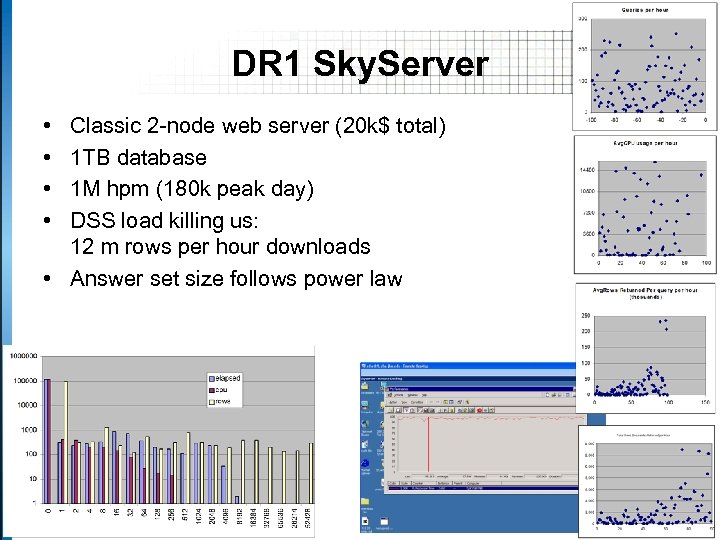Select the '1M hpm (180k peak day)' bullet

point(192,189)
